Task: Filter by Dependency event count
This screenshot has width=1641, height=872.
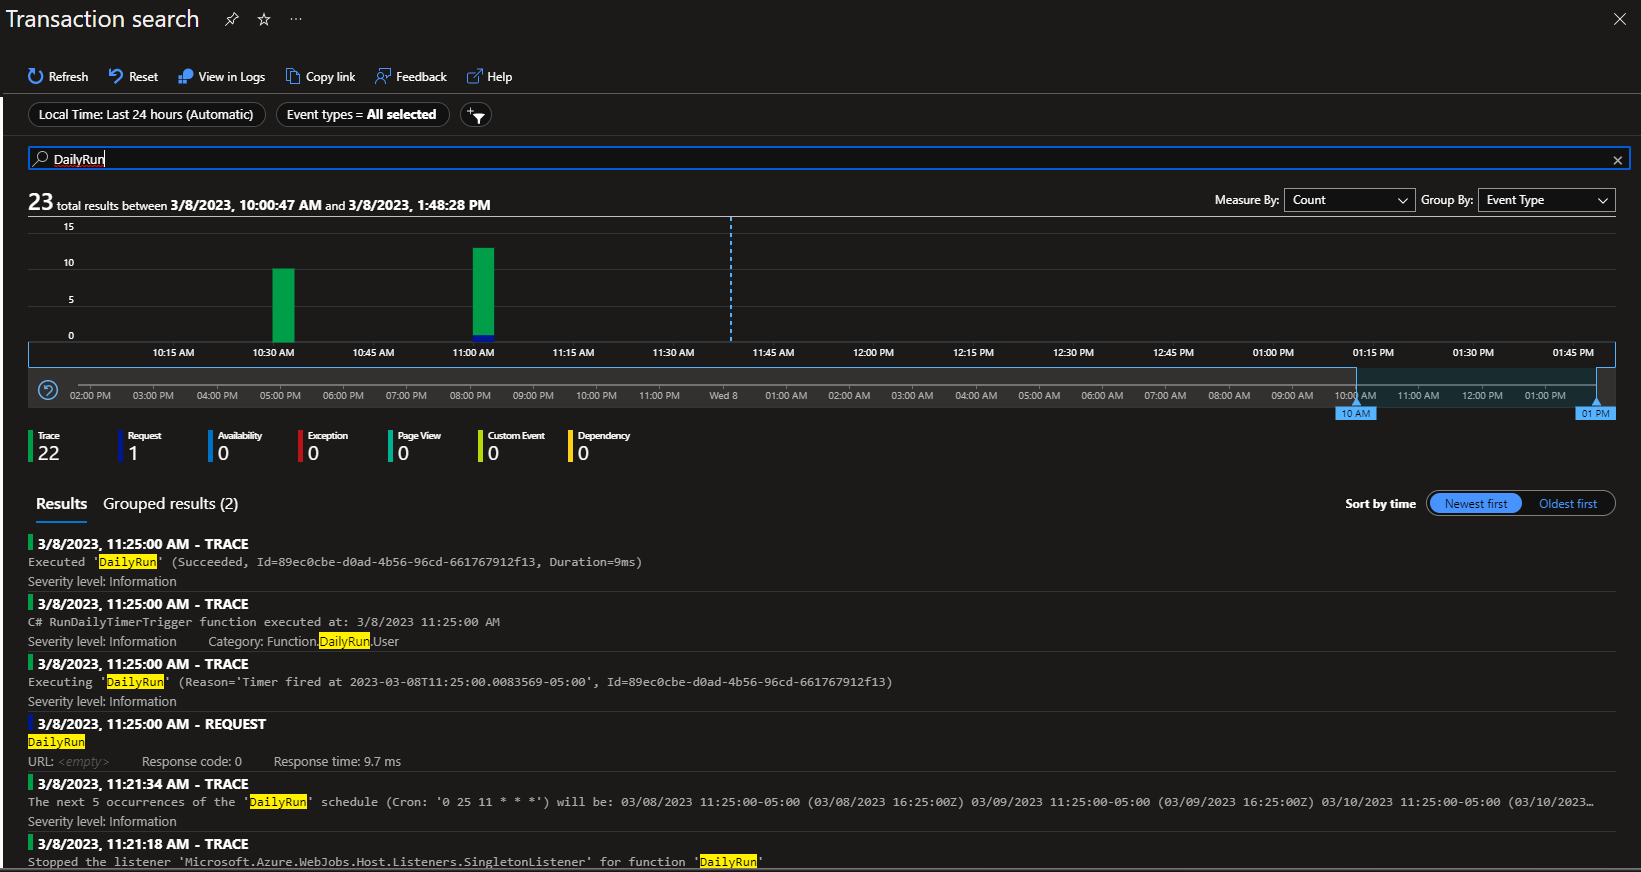Action: tap(600, 446)
